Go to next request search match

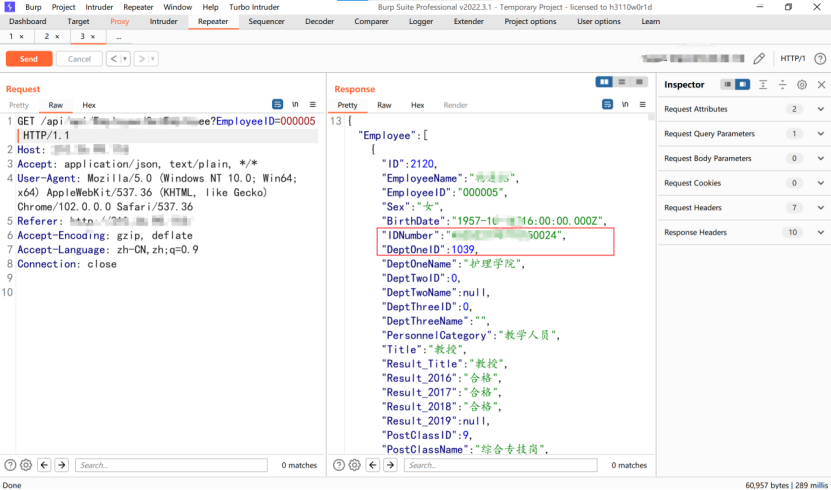click(62, 465)
